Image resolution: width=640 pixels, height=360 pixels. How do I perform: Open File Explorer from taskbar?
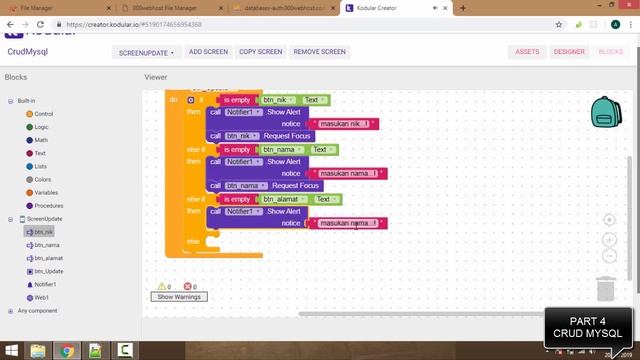[x=38, y=351]
